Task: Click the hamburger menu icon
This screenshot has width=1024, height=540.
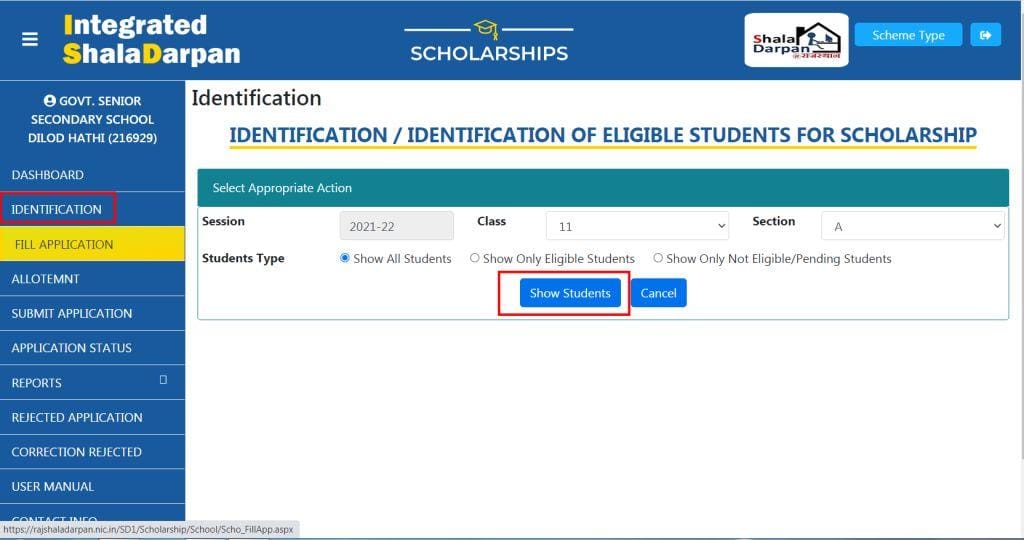Action: pos(30,39)
